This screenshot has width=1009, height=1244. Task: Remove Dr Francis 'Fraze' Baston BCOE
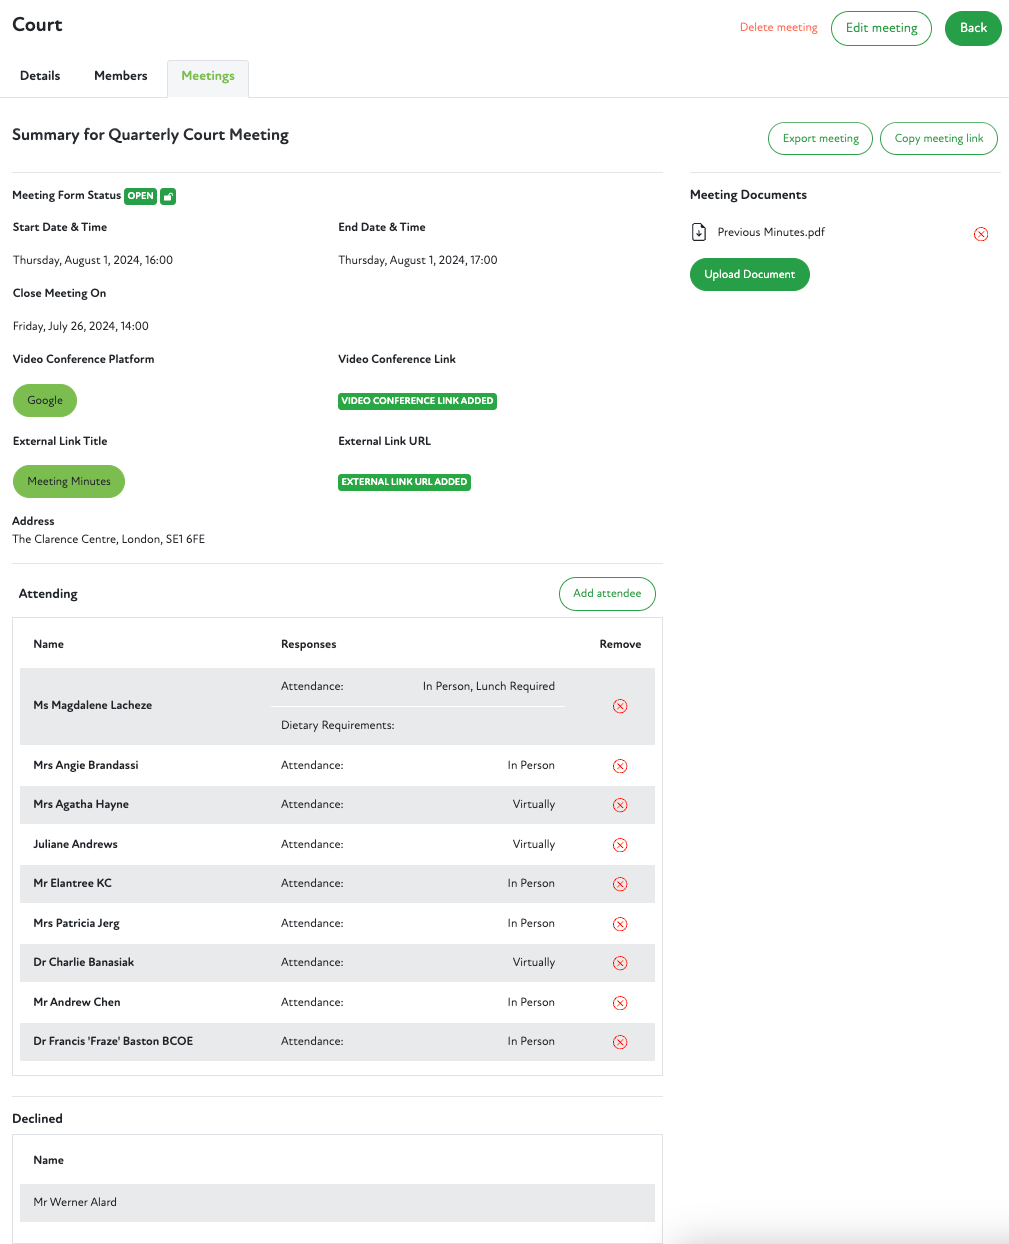point(620,1042)
